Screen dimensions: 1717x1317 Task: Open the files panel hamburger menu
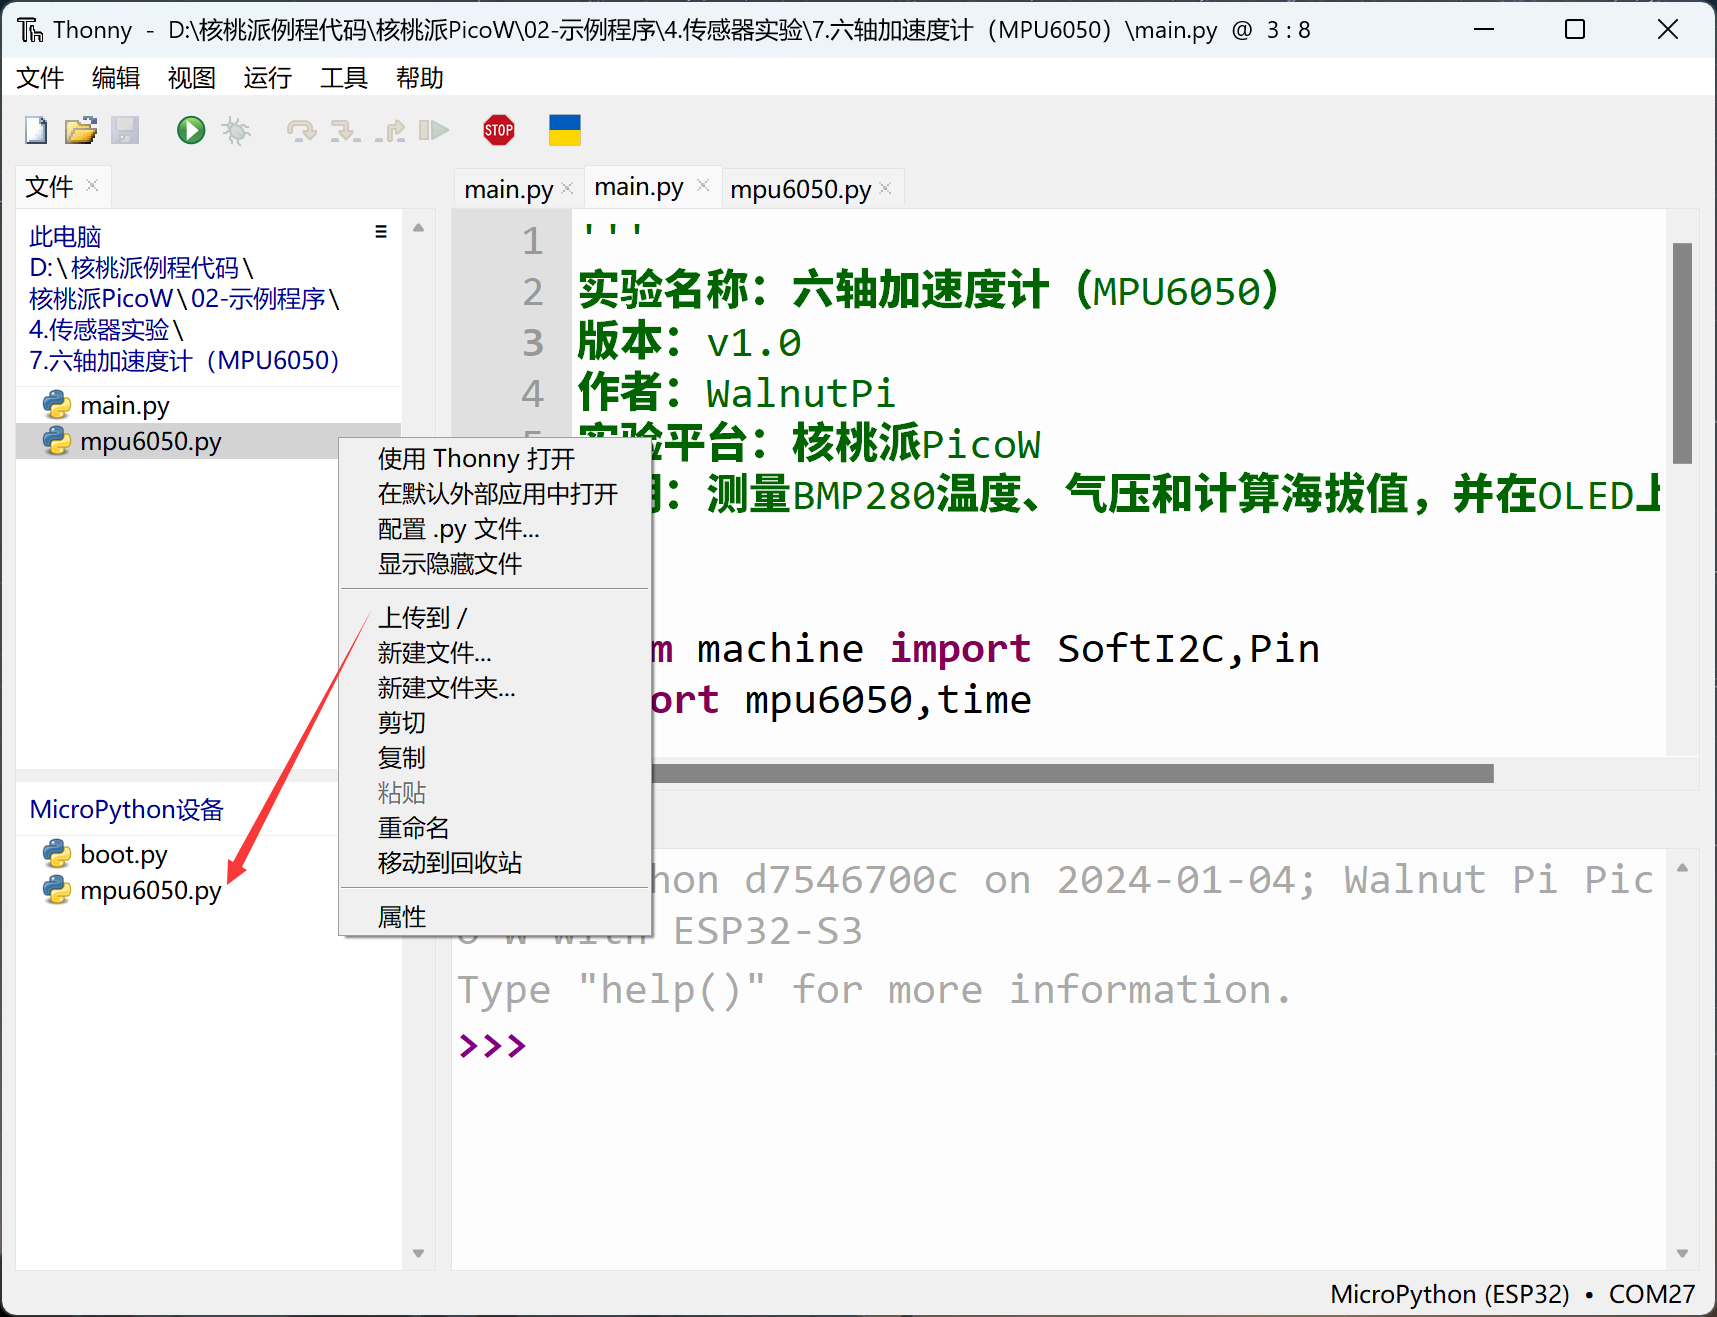(x=381, y=232)
